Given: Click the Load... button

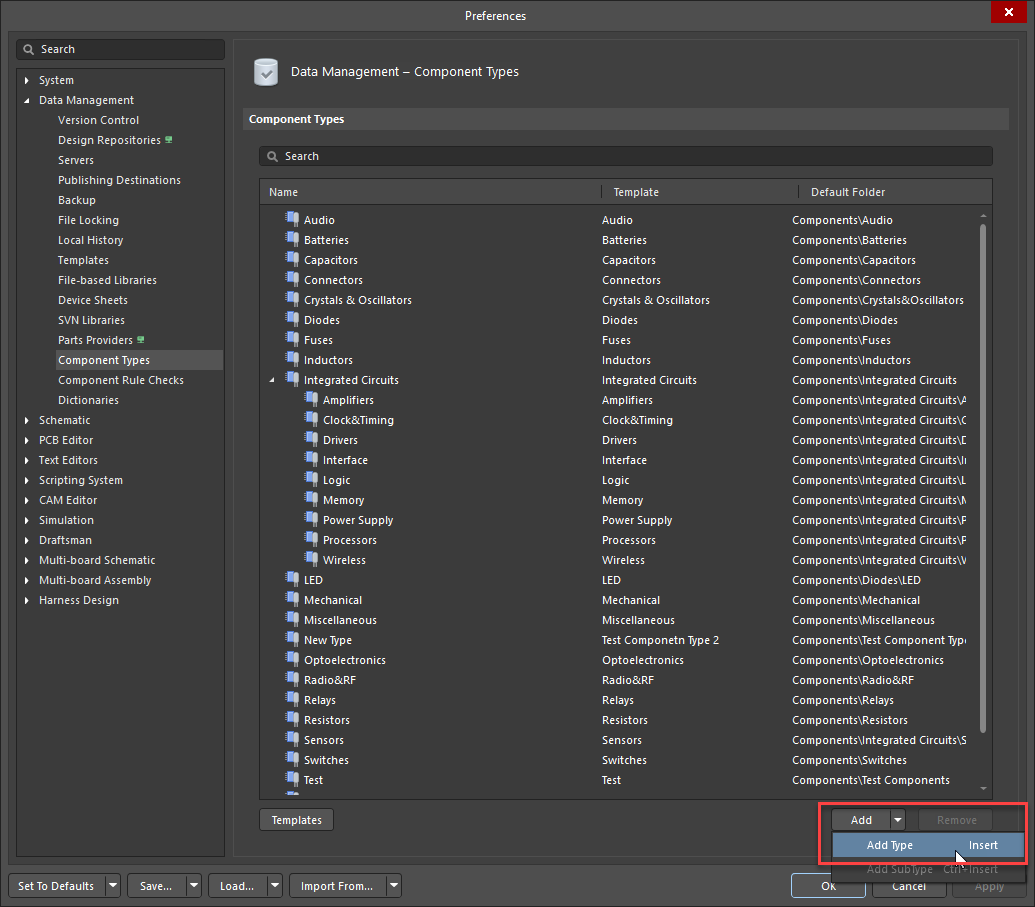Looking at the screenshot, I should click(237, 886).
